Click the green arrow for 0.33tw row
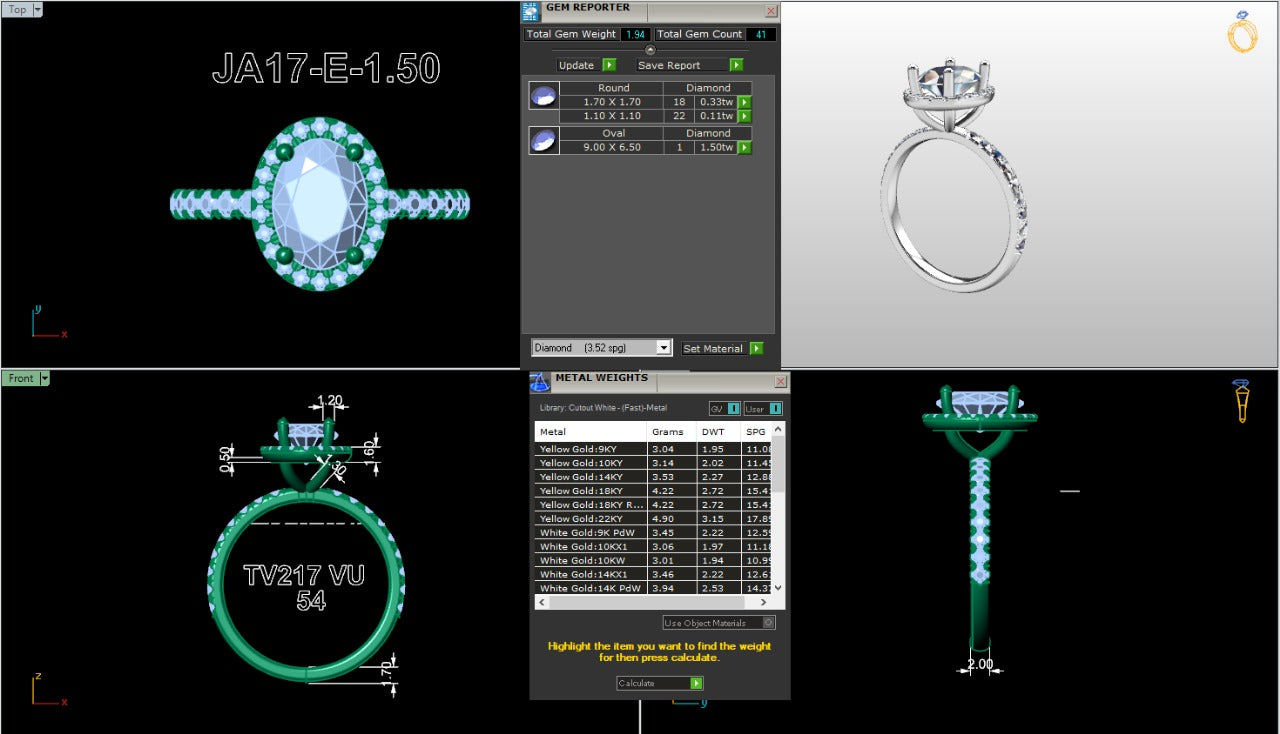This screenshot has height=734, width=1280. [x=744, y=102]
